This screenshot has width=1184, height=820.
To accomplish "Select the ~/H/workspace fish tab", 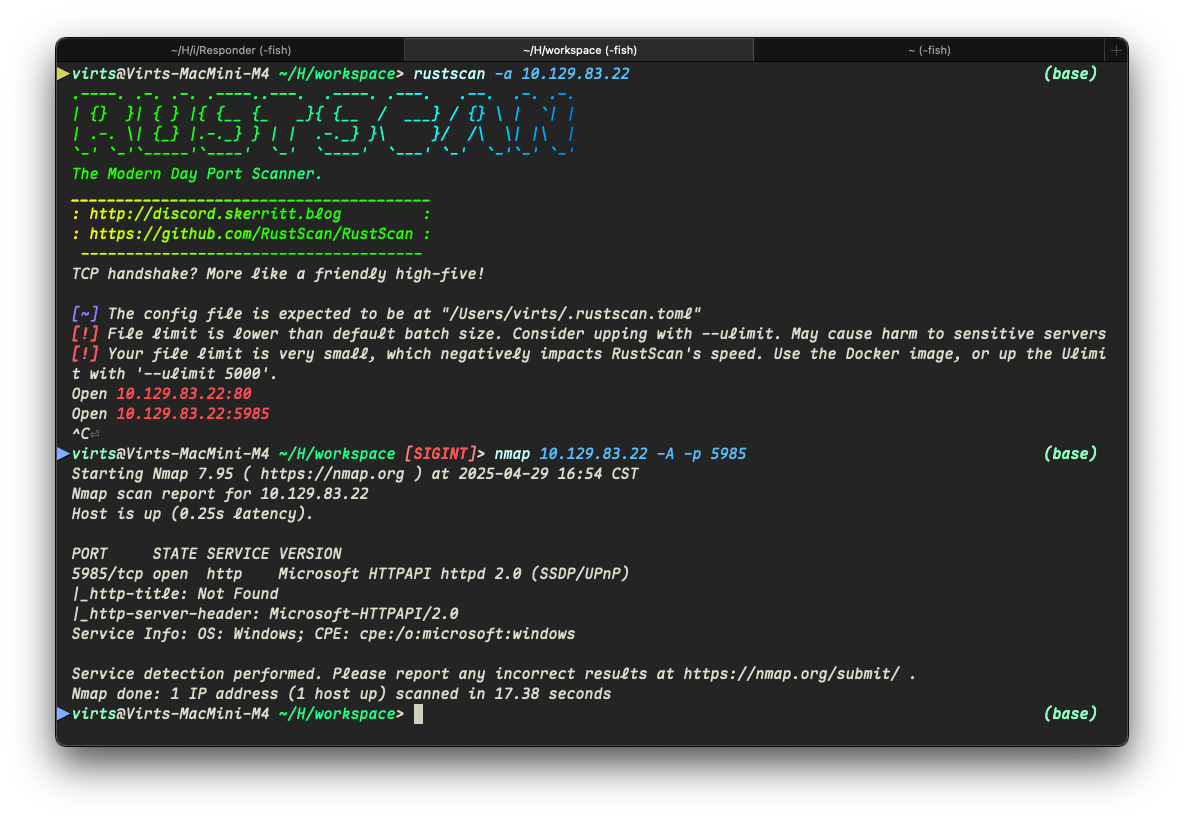I will [579, 51].
